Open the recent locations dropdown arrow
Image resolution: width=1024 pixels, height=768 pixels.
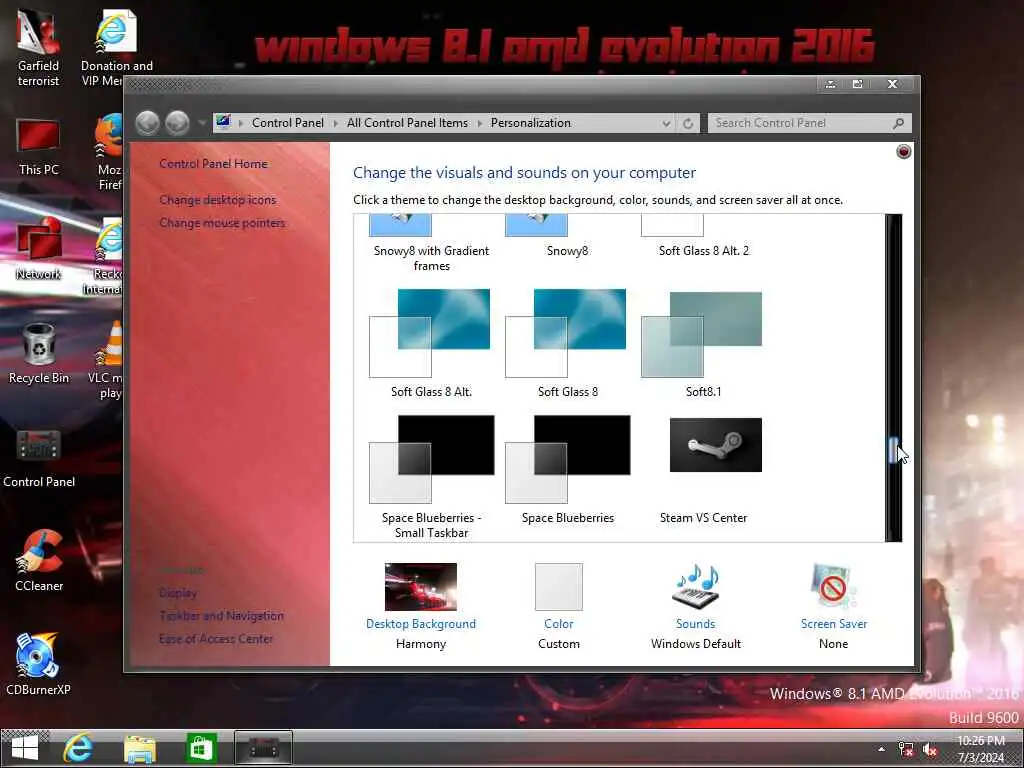pos(201,123)
